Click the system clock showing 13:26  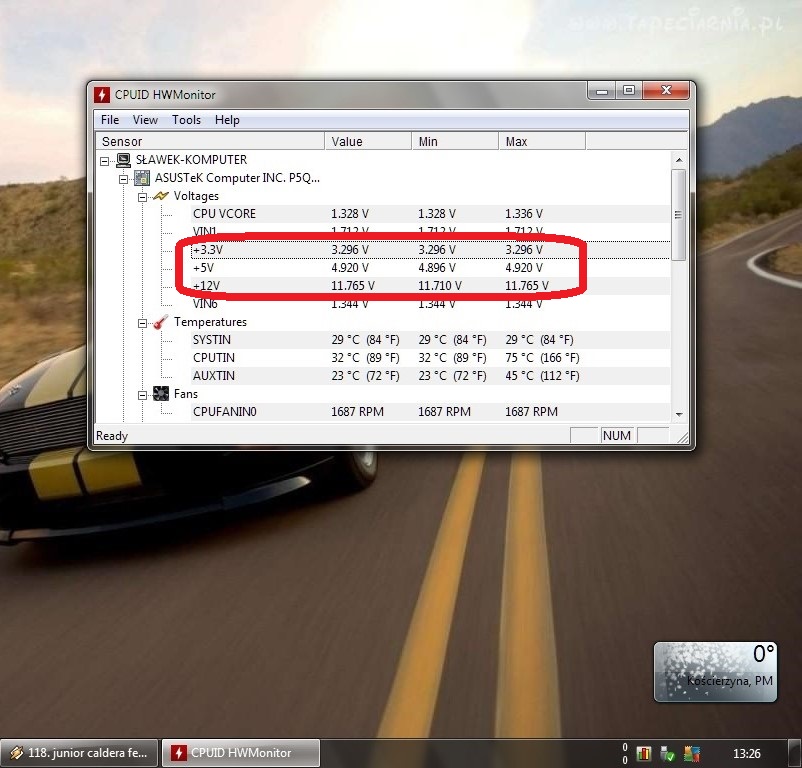click(746, 753)
